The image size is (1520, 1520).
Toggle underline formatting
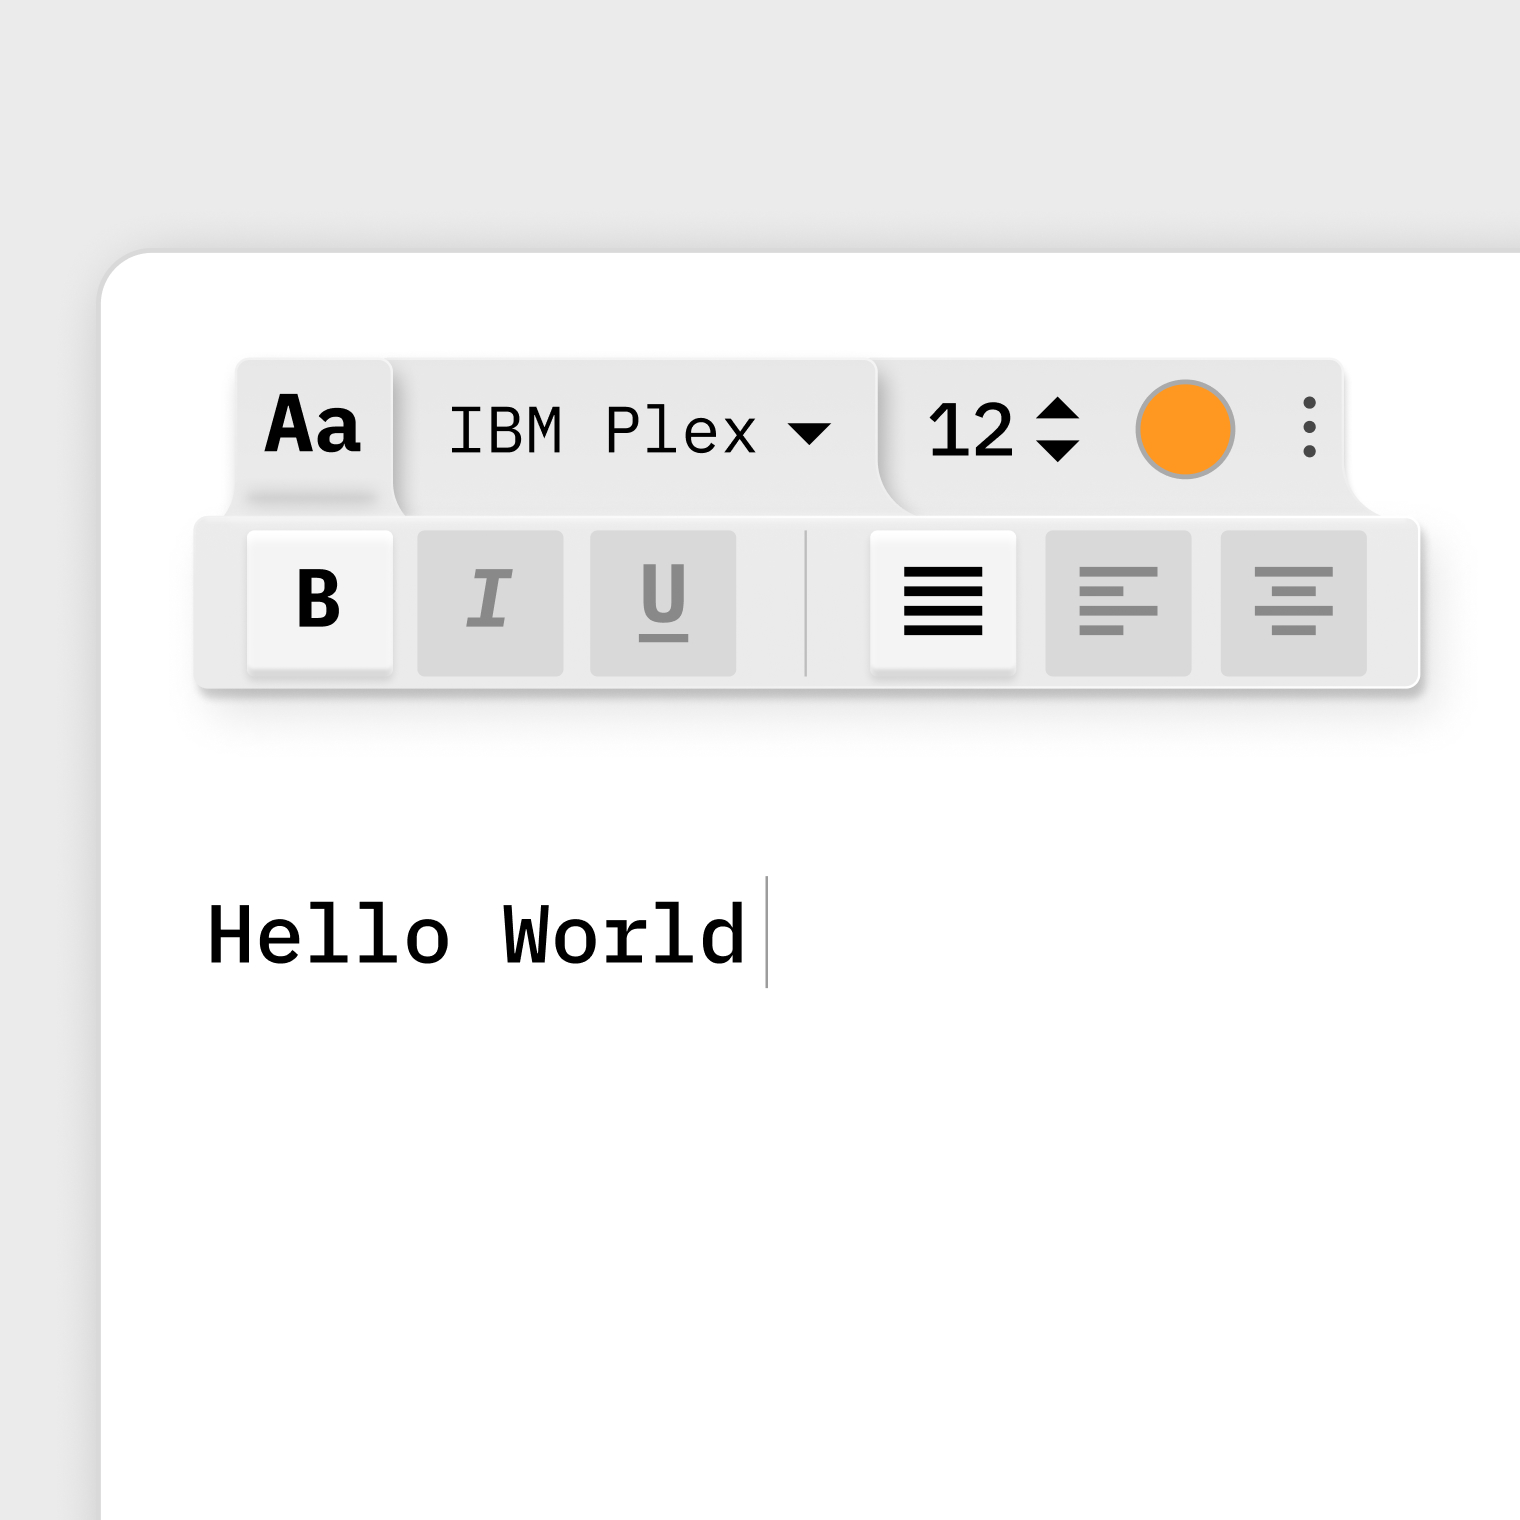[663, 603]
